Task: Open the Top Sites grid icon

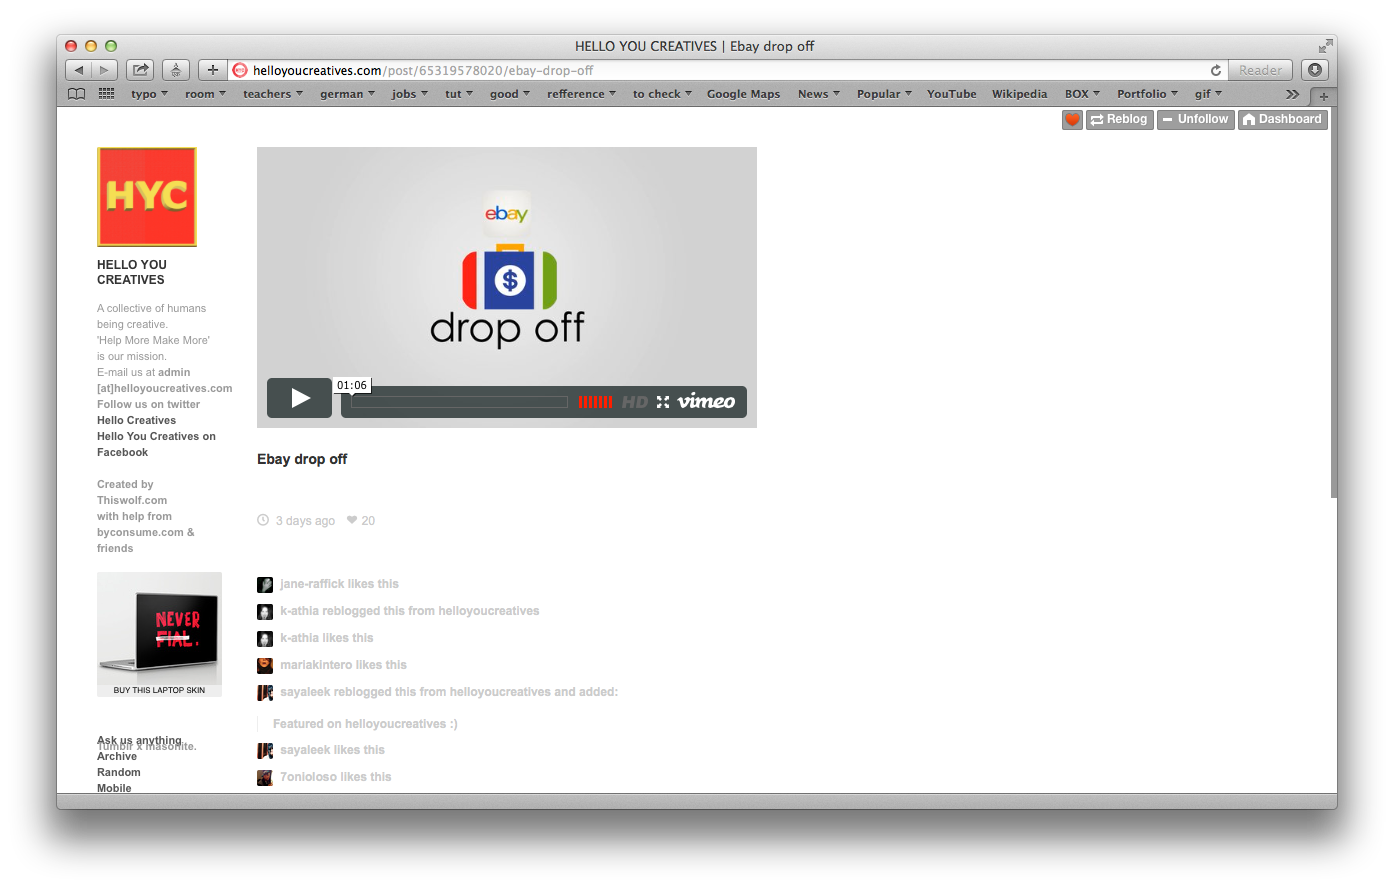Action: click(106, 94)
